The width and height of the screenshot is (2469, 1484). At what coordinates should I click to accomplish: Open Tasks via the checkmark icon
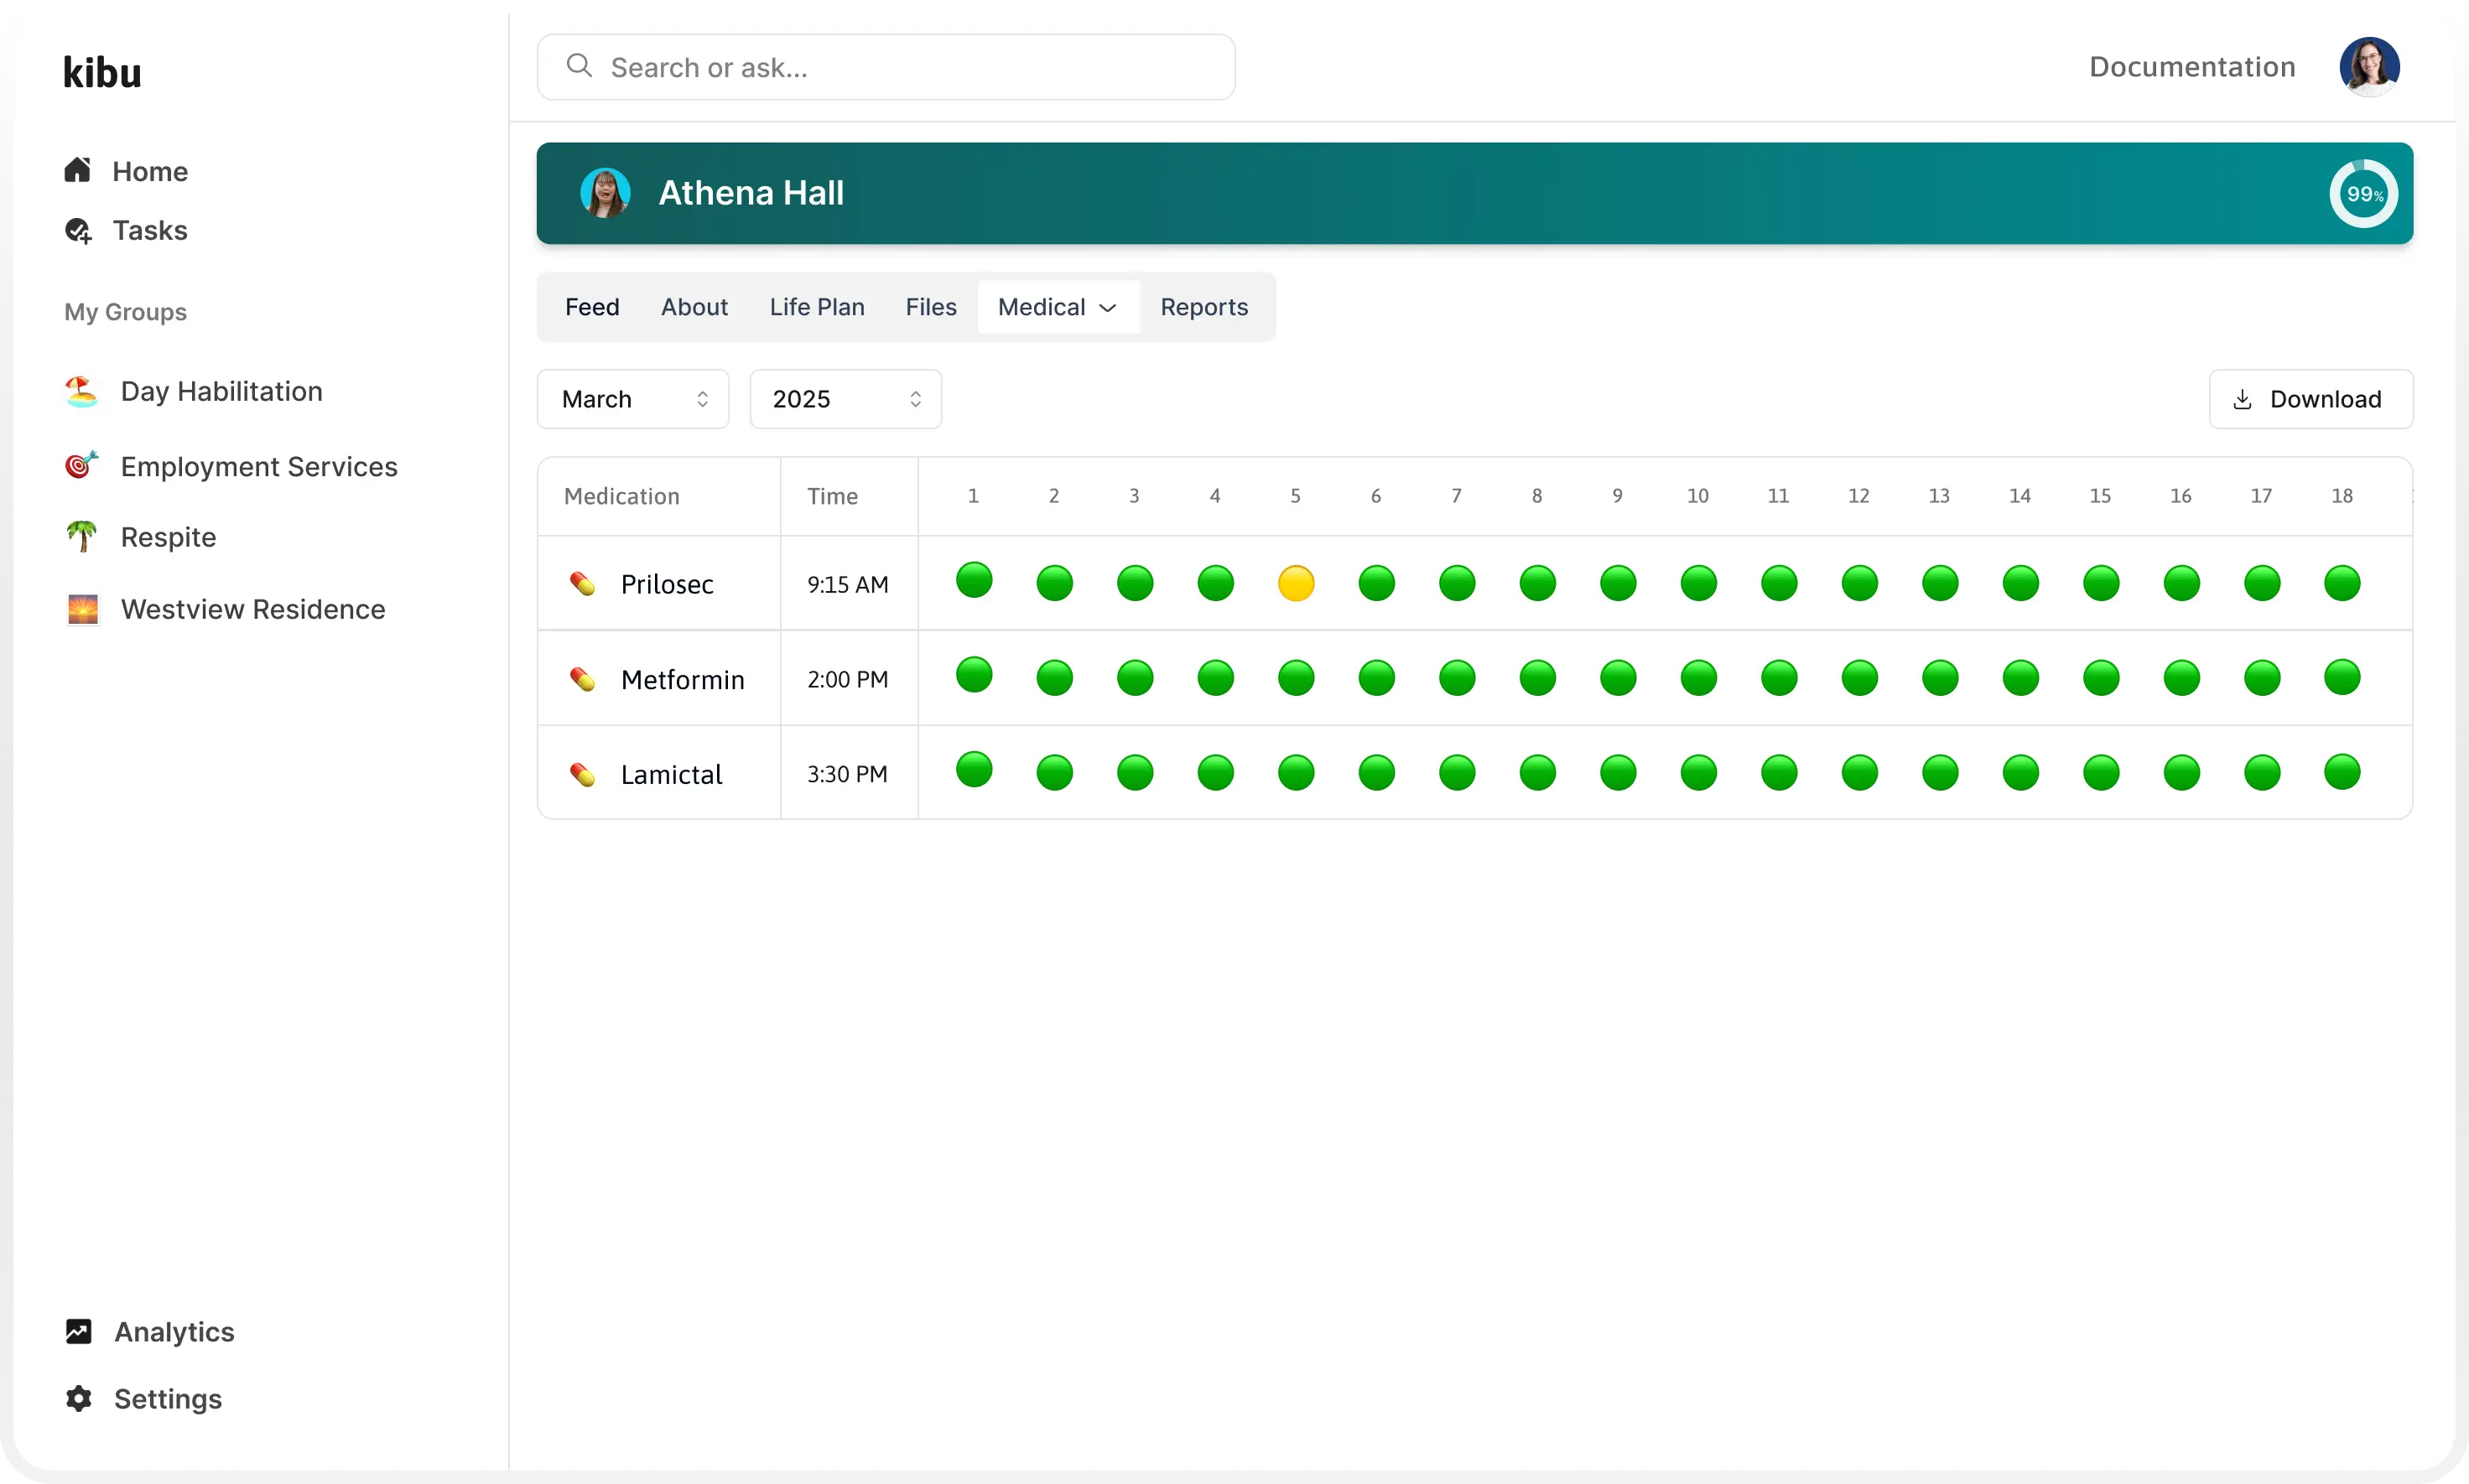pos(78,231)
